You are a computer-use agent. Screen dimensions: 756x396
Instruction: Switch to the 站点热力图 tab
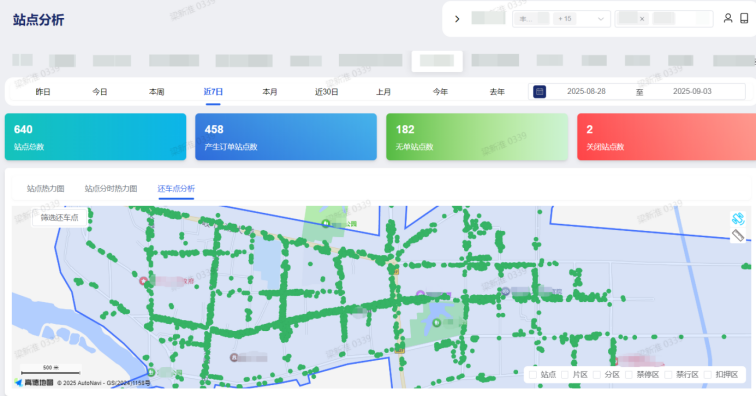(x=45, y=189)
